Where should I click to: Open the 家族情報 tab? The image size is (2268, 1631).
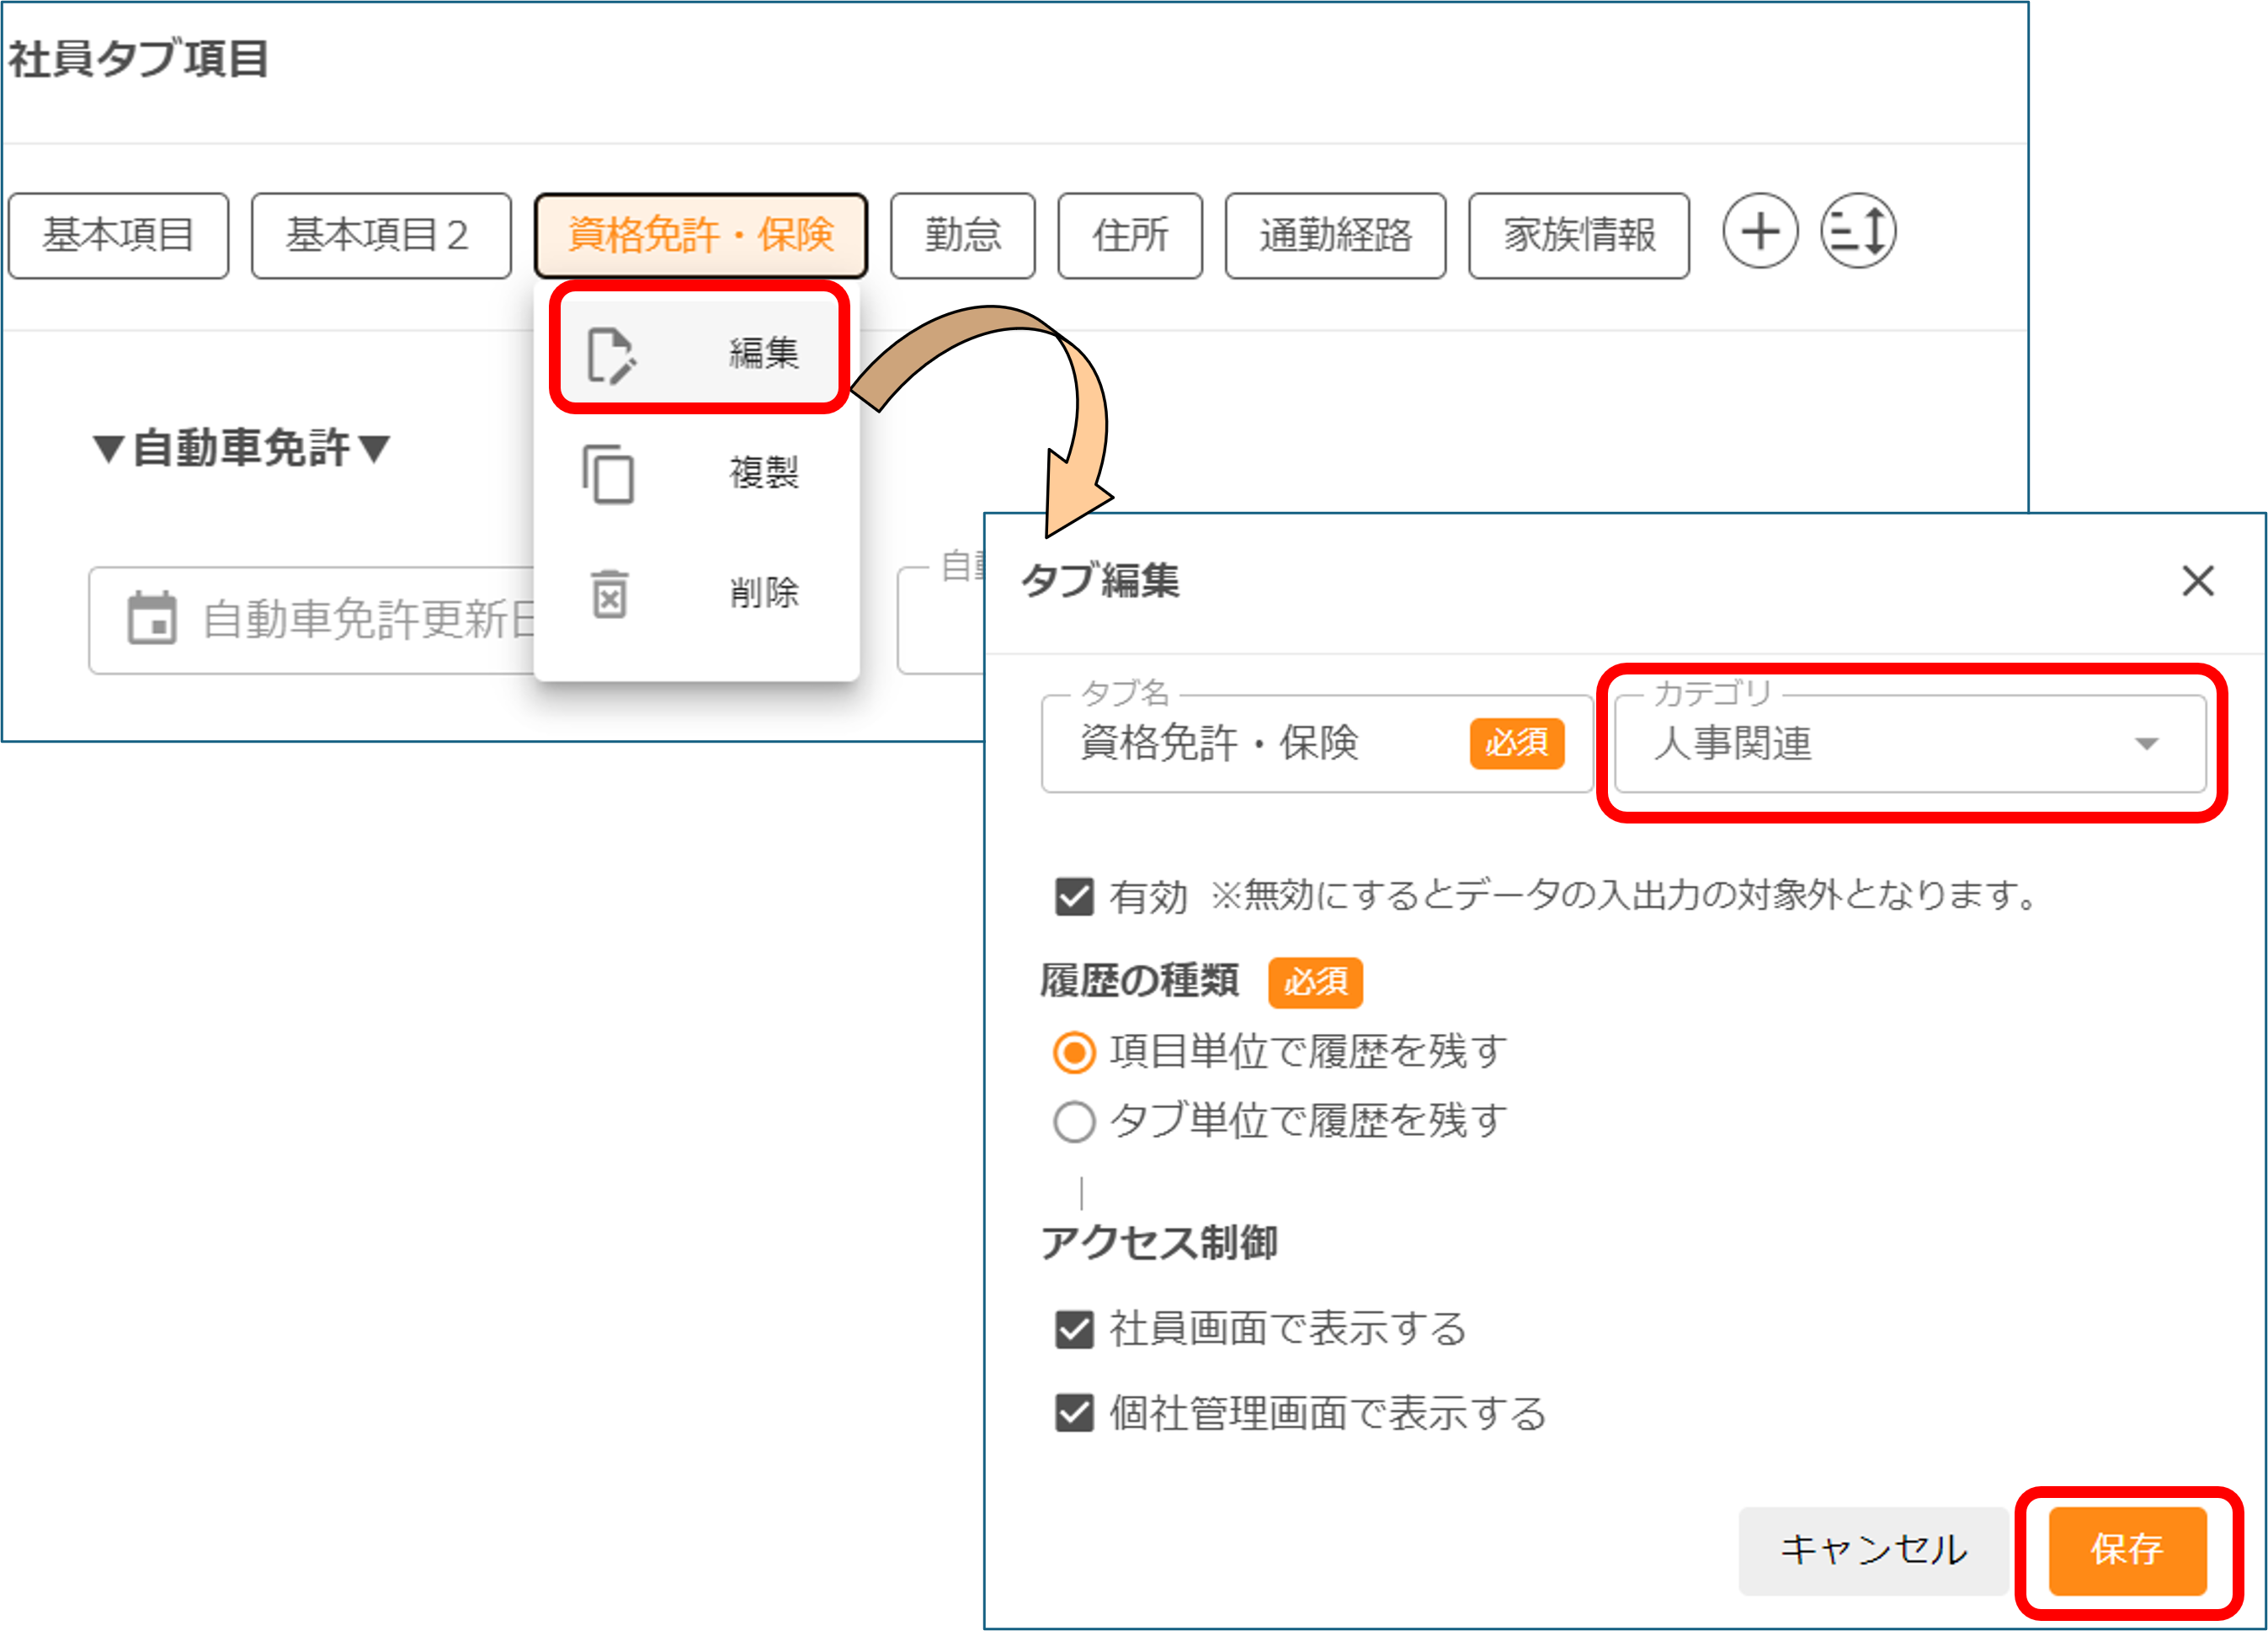pos(1578,234)
